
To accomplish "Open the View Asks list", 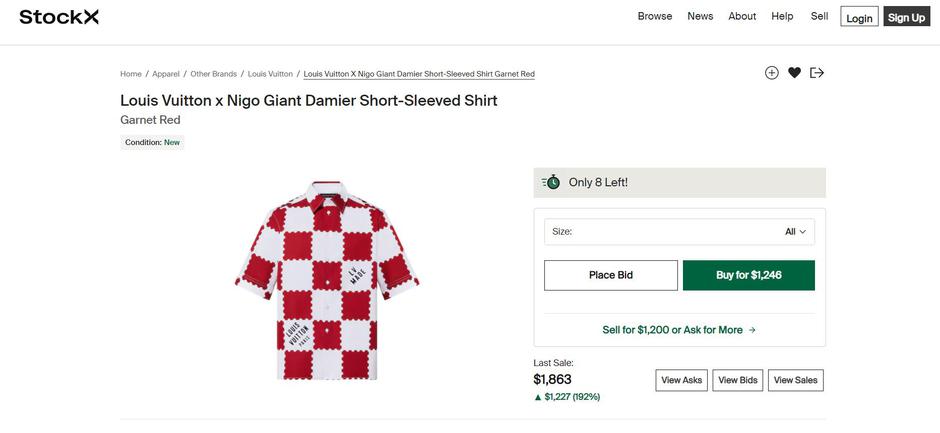I will pos(682,380).
